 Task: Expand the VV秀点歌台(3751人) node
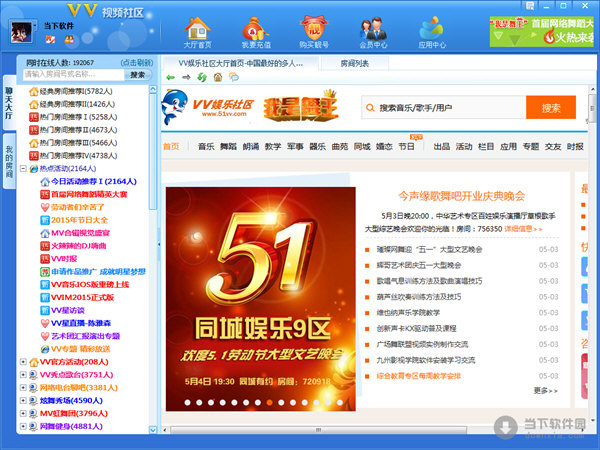coord(23,375)
